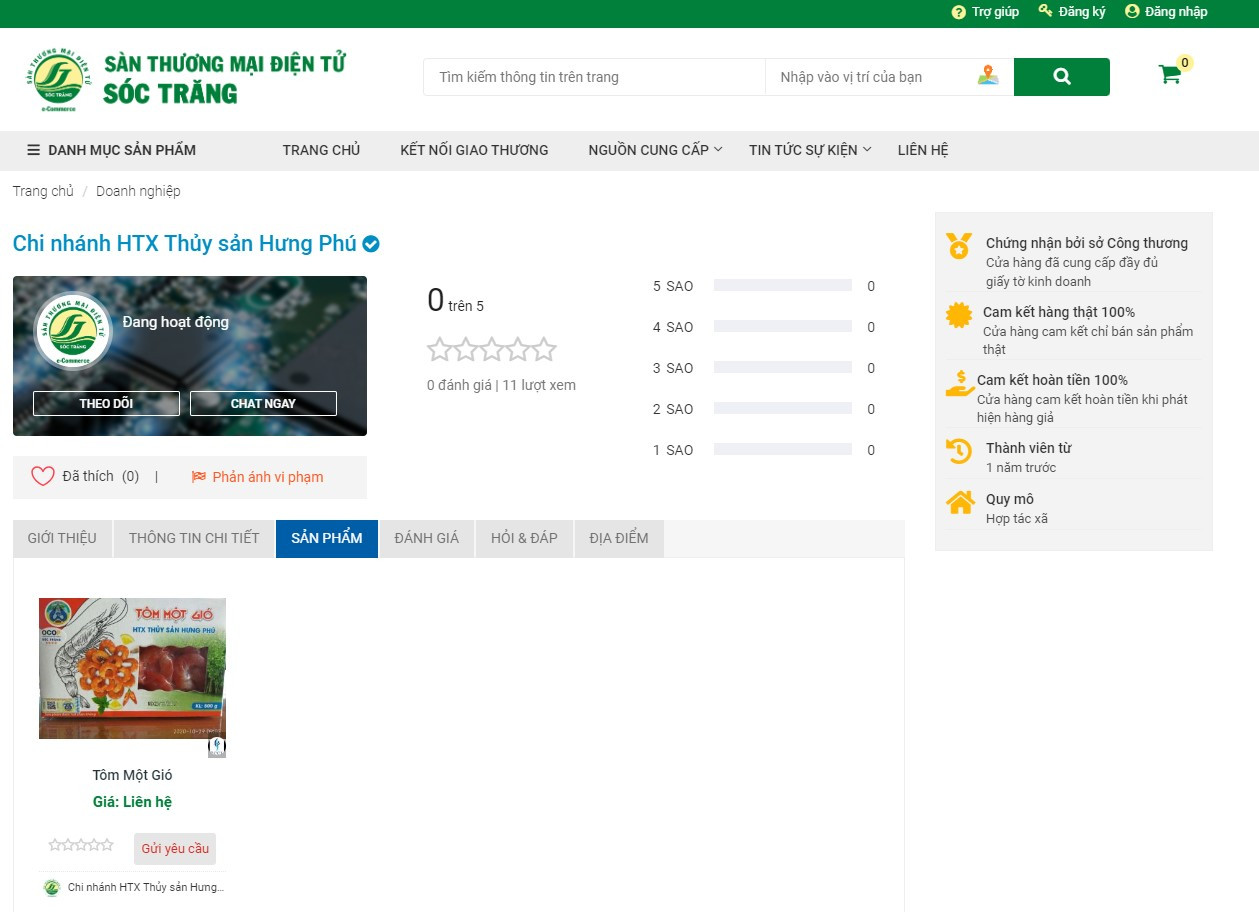Open the Tôm Một Gió product image
1259x912 pixels.
click(132, 669)
